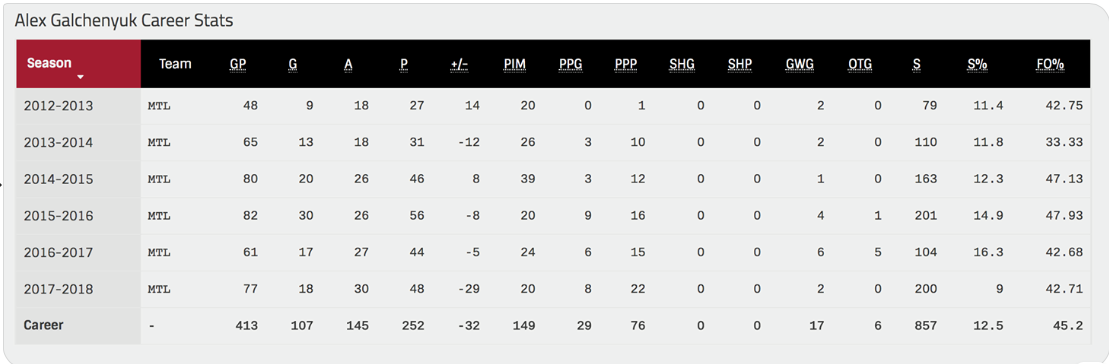The width and height of the screenshot is (1109, 364).
Task: Select the 2015-2016 season row
Action: [550, 216]
